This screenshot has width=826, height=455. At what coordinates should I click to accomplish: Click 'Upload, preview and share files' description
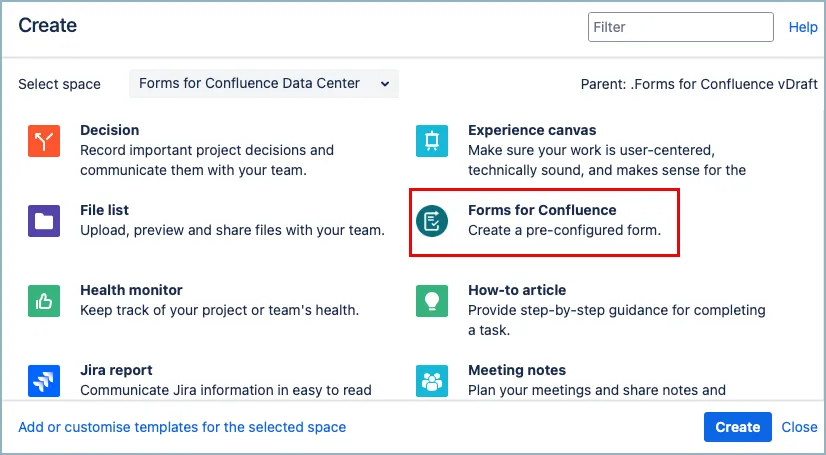(x=232, y=231)
